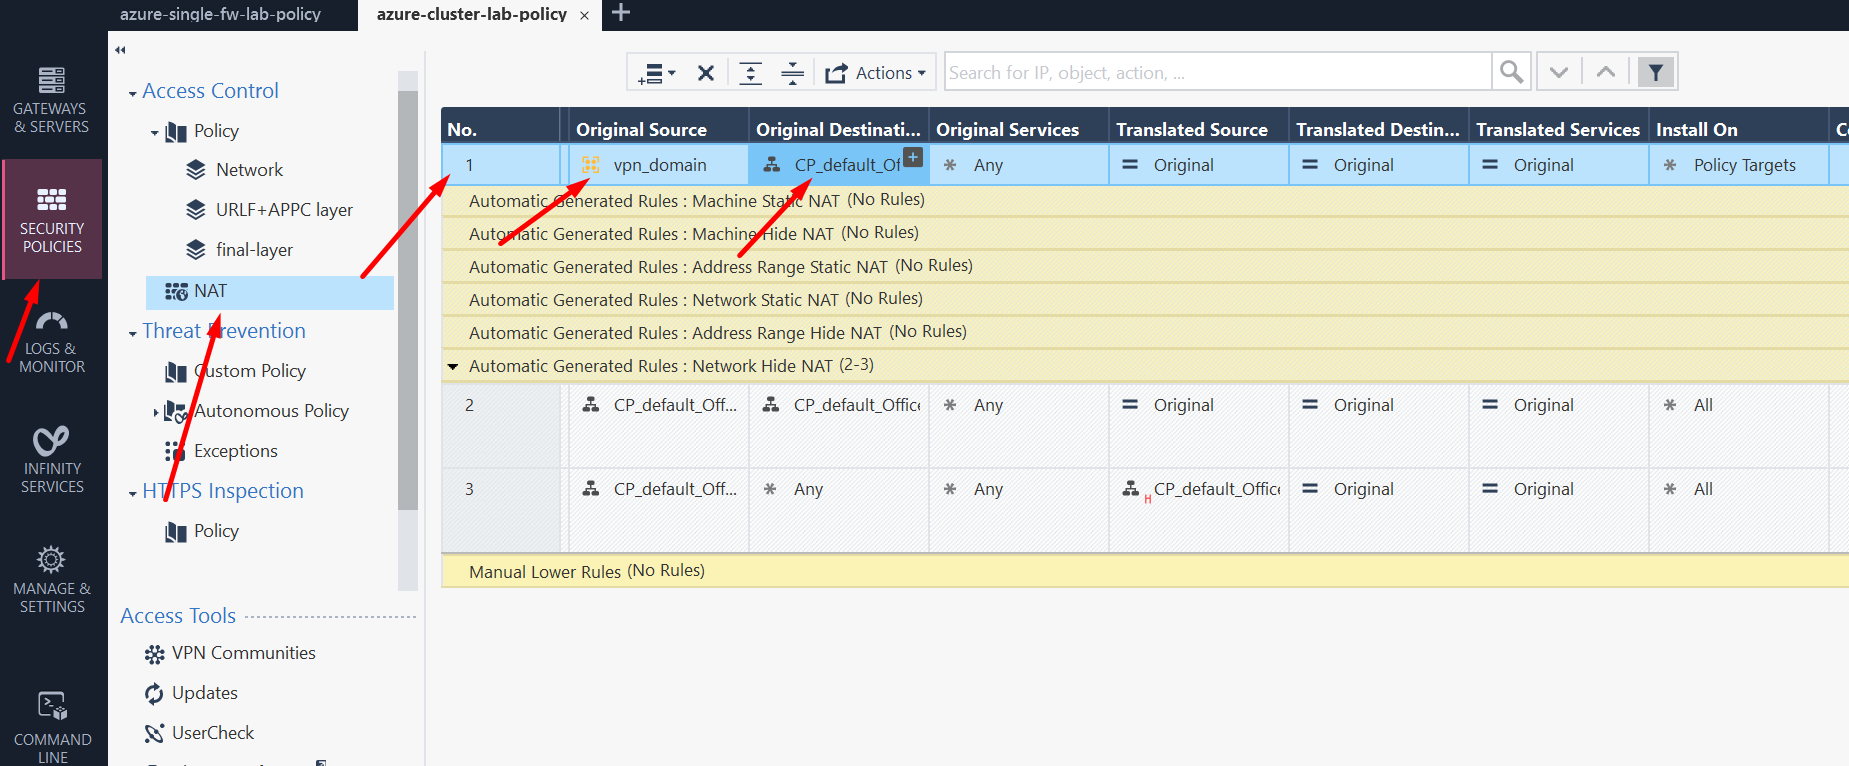
Task: Click the expand all sections icon
Action: pos(750,73)
